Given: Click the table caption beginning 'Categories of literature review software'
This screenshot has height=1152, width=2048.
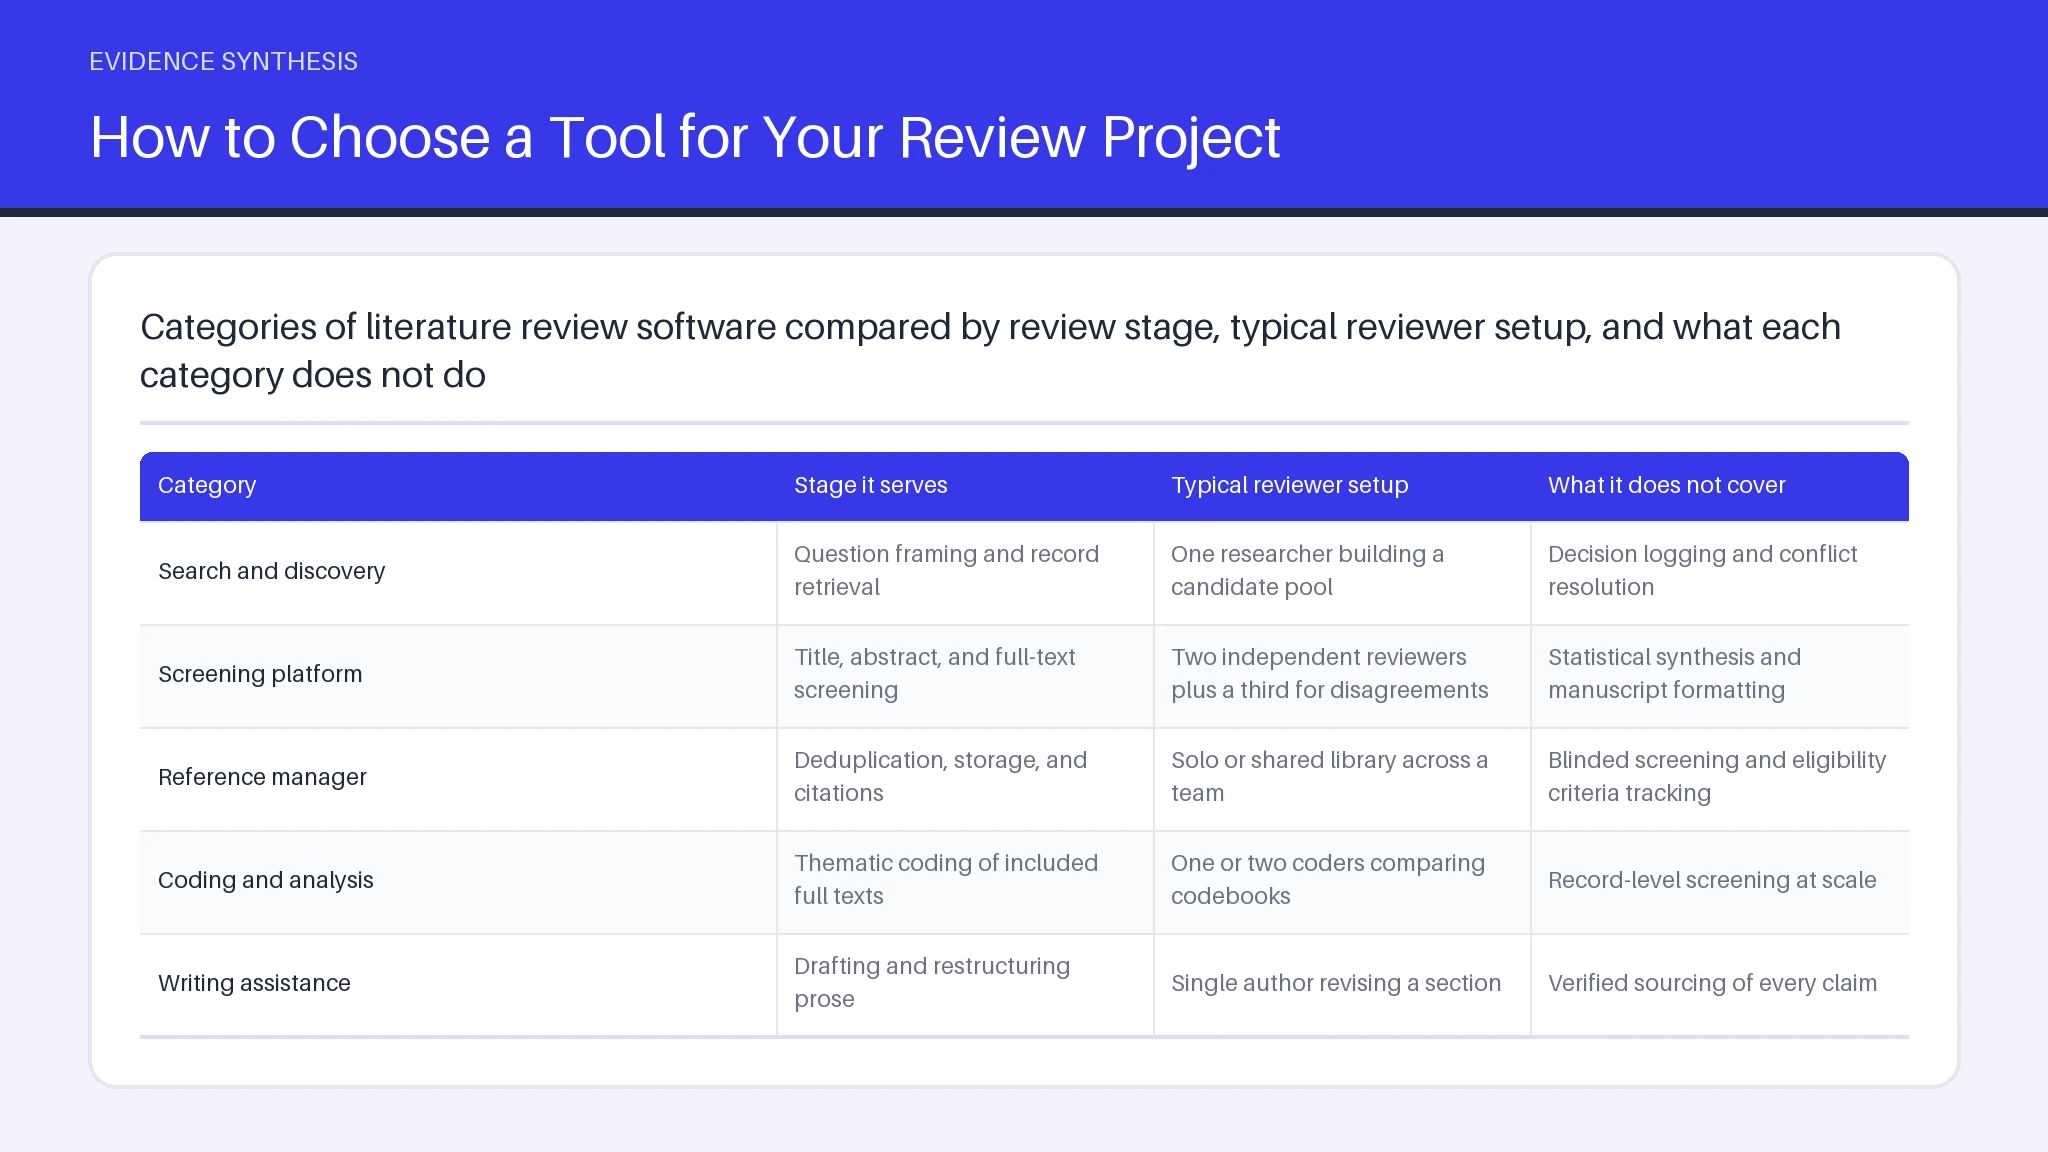Looking at the screenshot, I should tap(990, 351).
